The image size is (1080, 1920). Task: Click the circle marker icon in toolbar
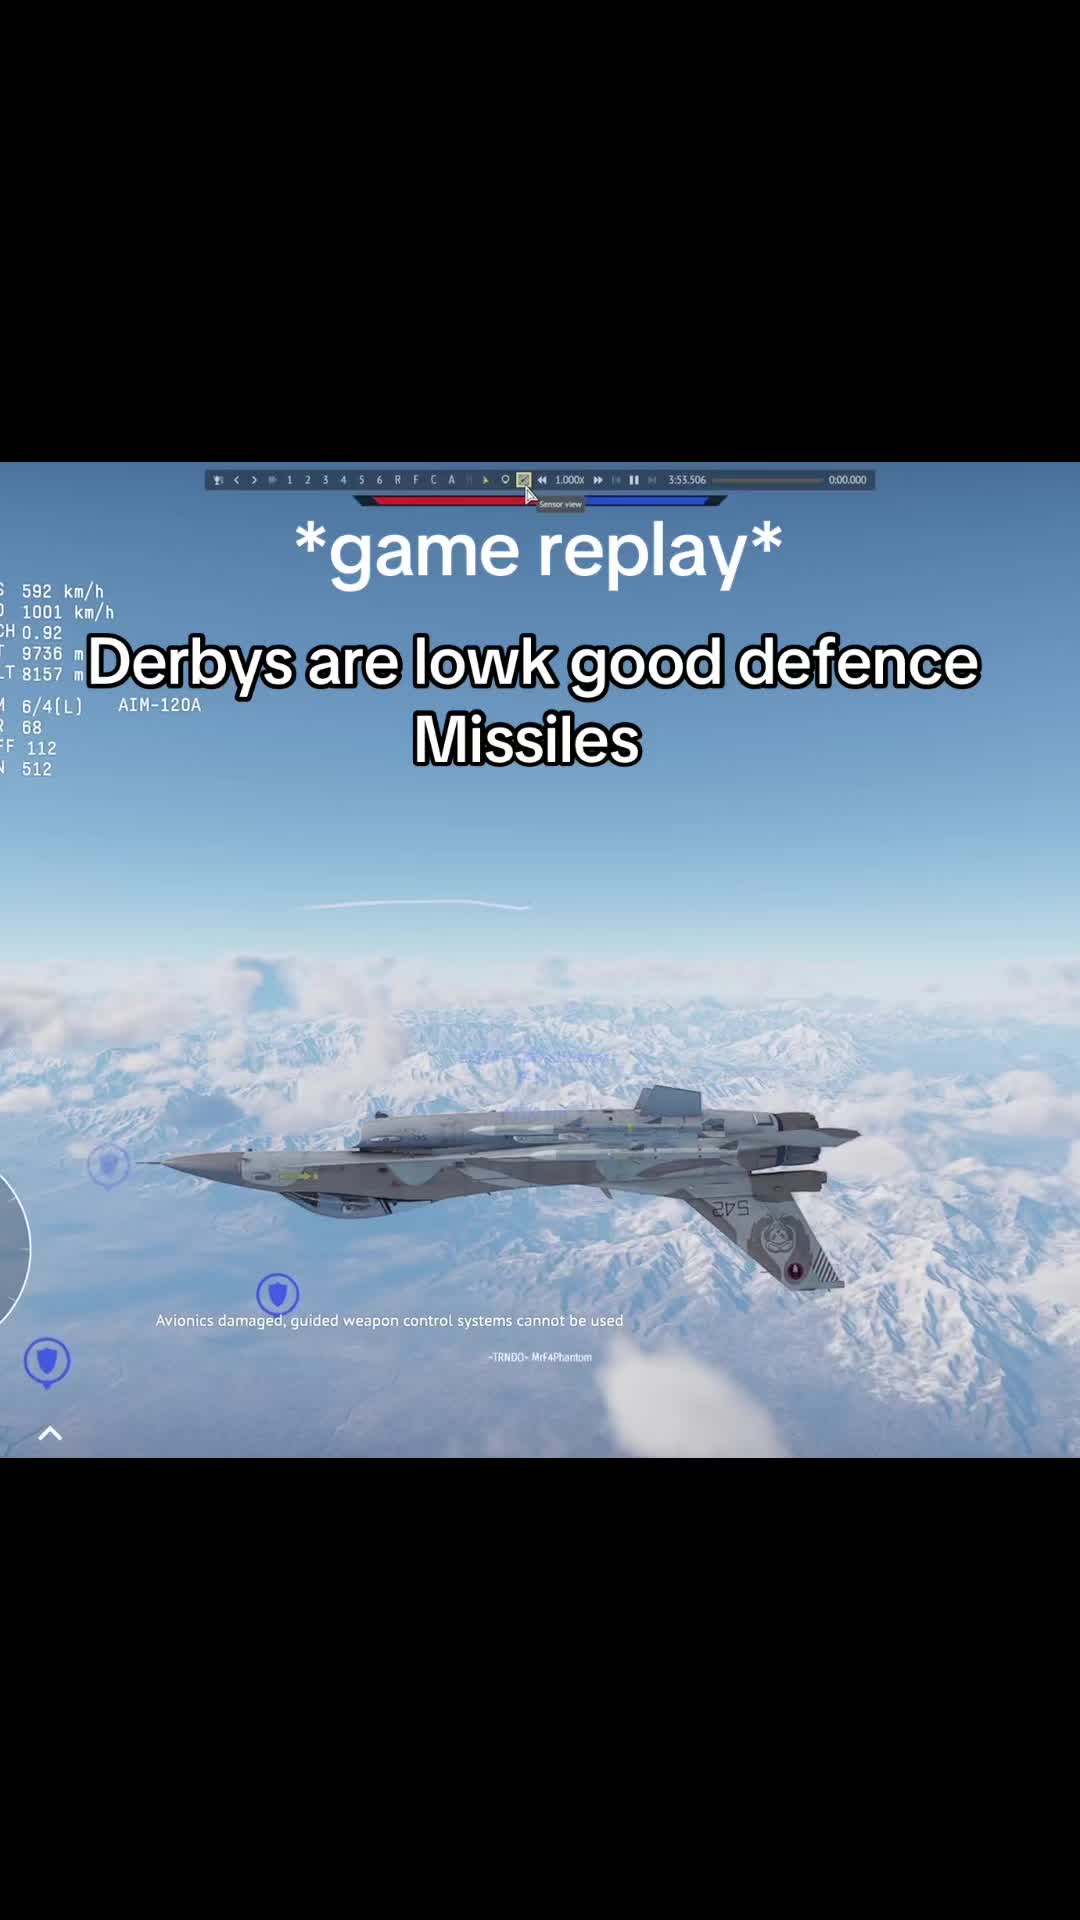(x=505, y=480)
